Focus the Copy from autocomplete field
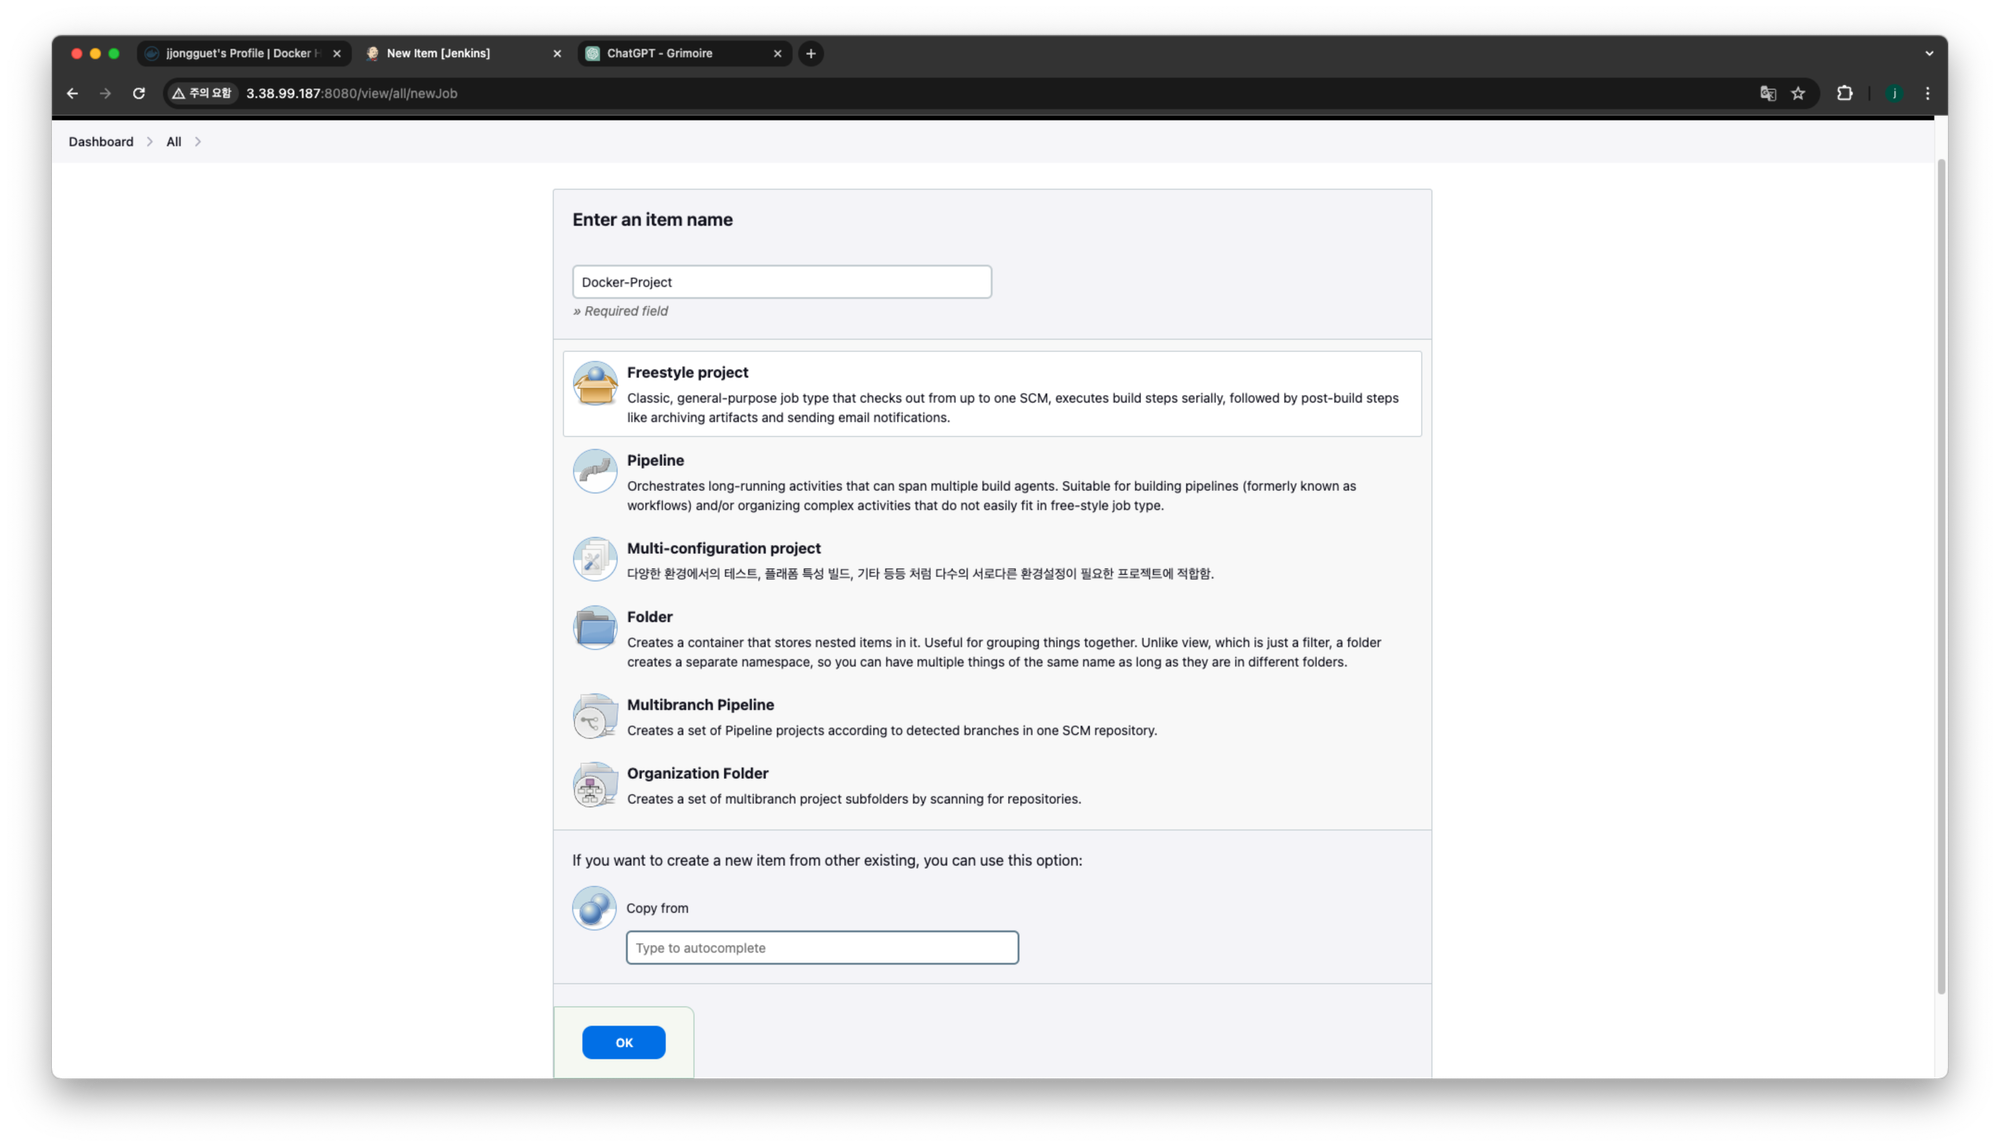The width and height of the screenshot is (2000, 1147). coord(822,948)
